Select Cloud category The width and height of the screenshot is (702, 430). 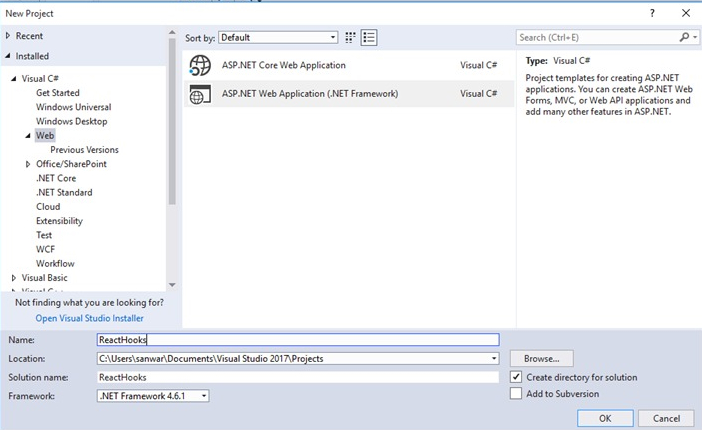click(x=48, y=206)
